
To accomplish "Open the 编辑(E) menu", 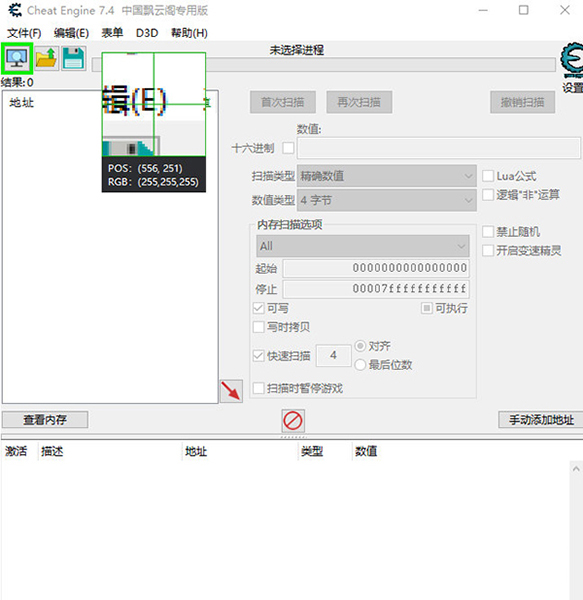I will pos(71,33).
